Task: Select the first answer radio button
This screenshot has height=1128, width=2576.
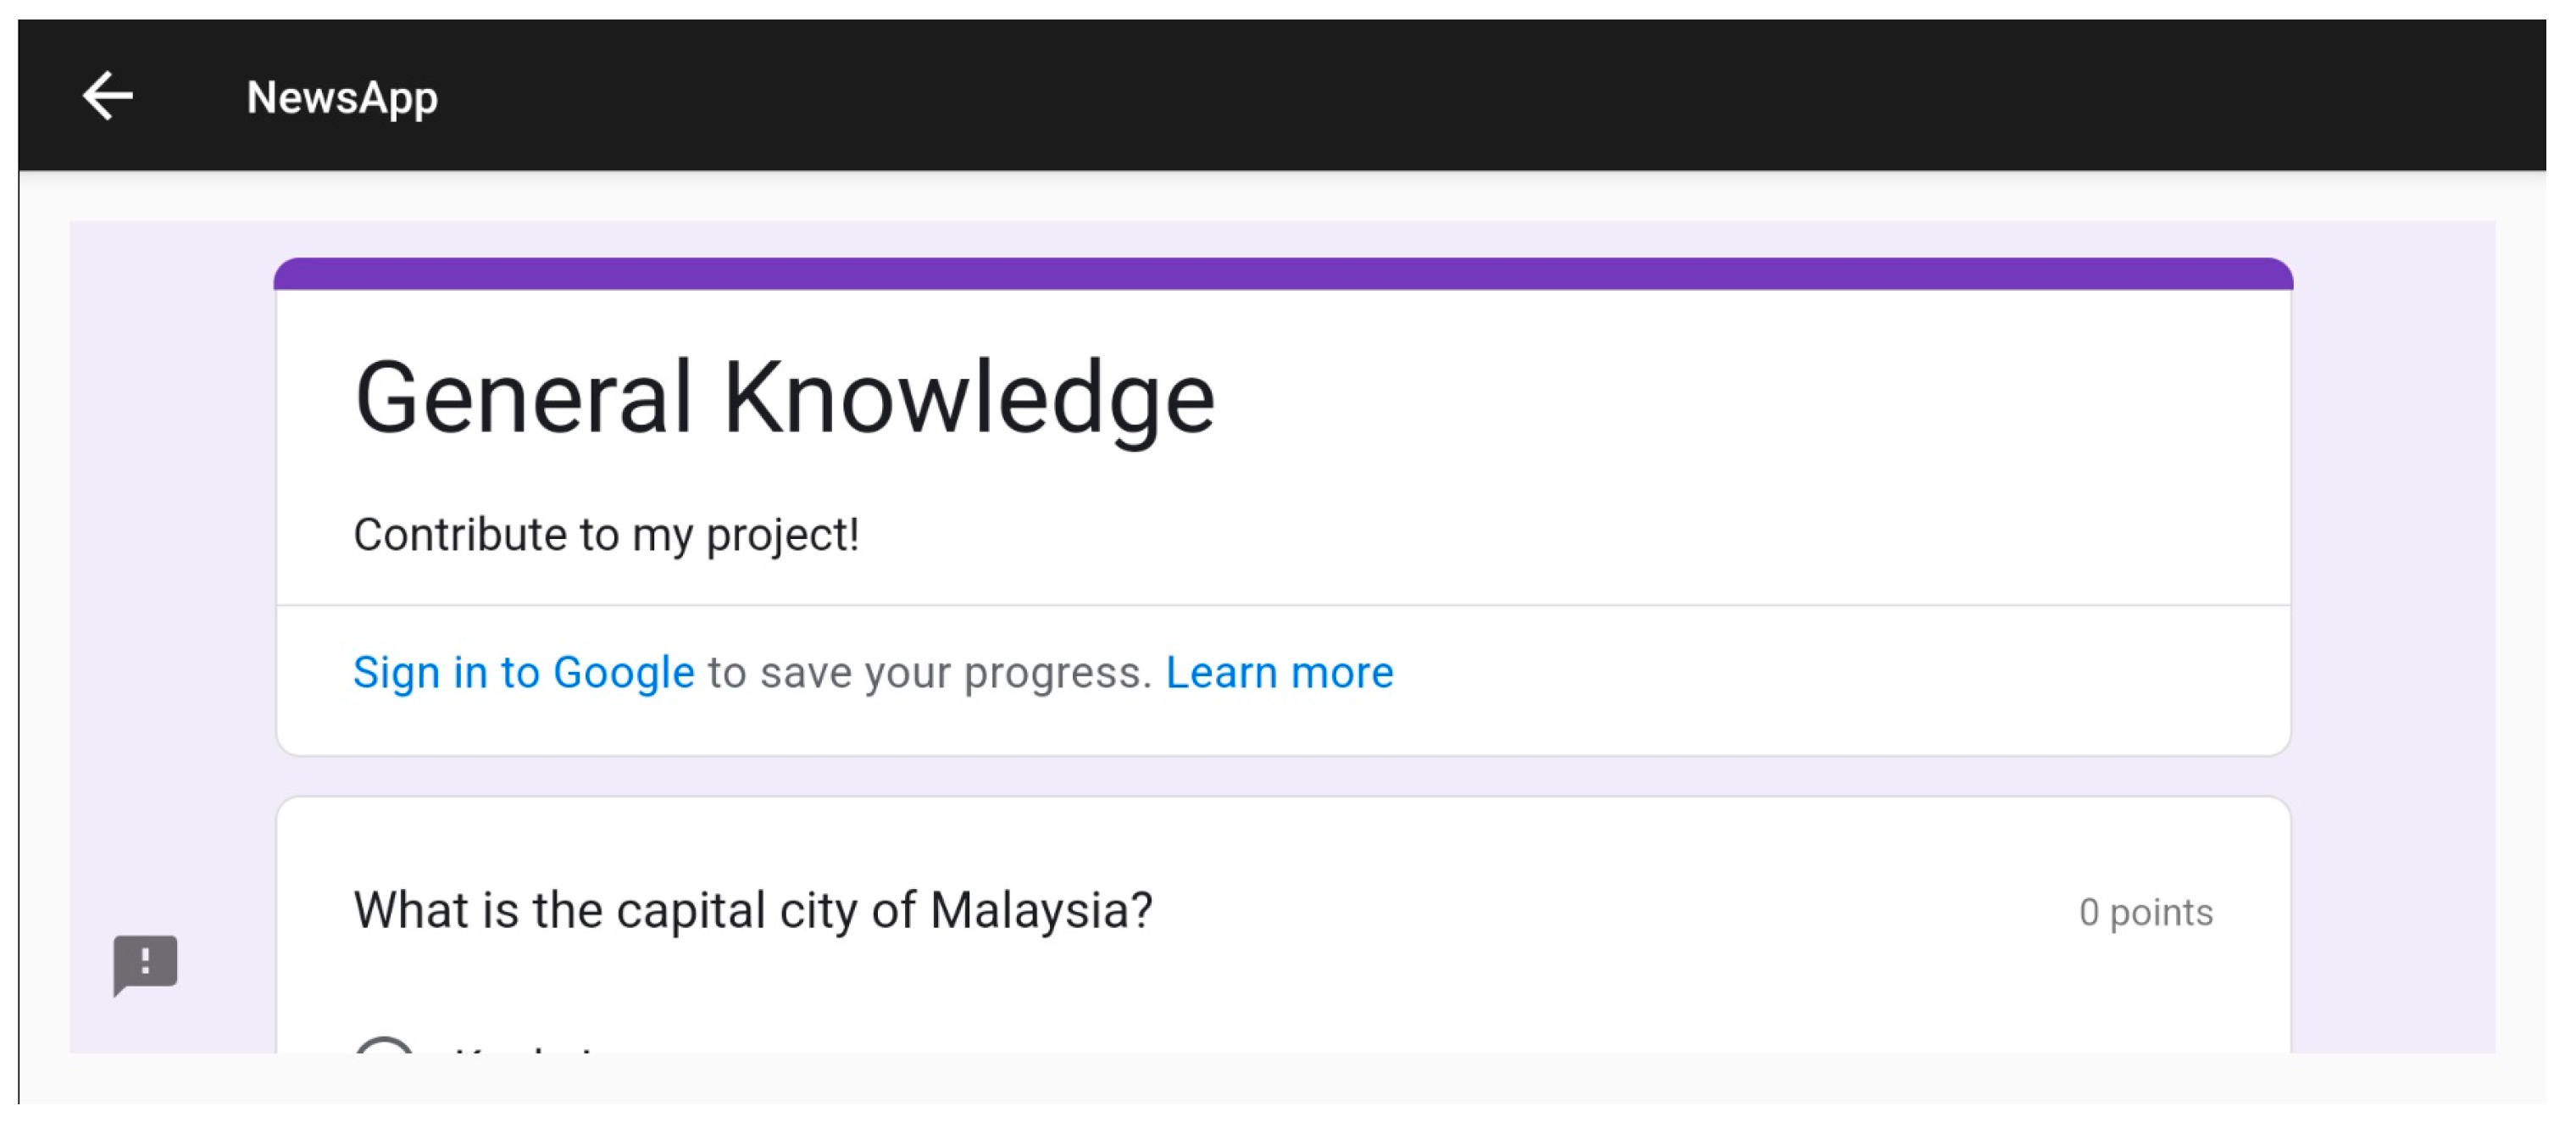Action: [384, 1046]
